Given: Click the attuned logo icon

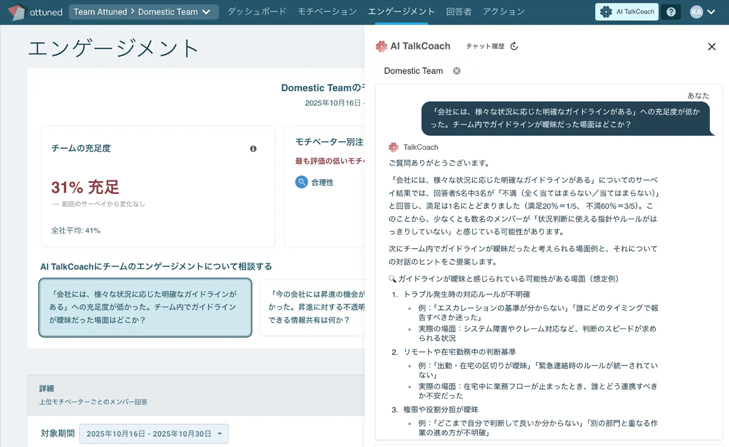Looking at the screenshot, I should pos(16,12).
